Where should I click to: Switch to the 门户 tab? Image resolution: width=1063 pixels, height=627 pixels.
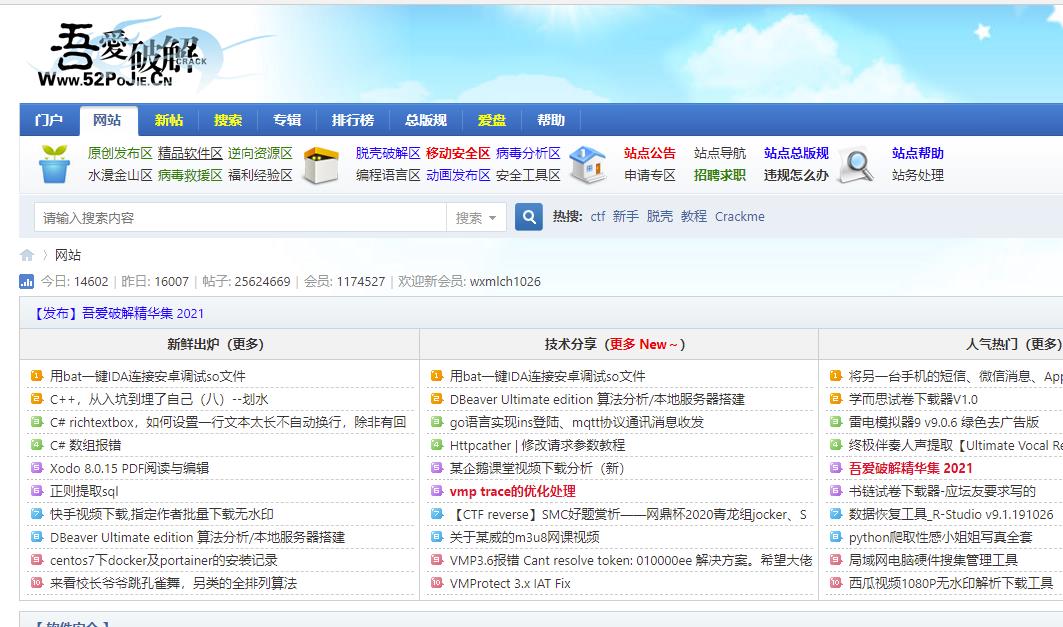pyautogui.click(x=48, y=119)
